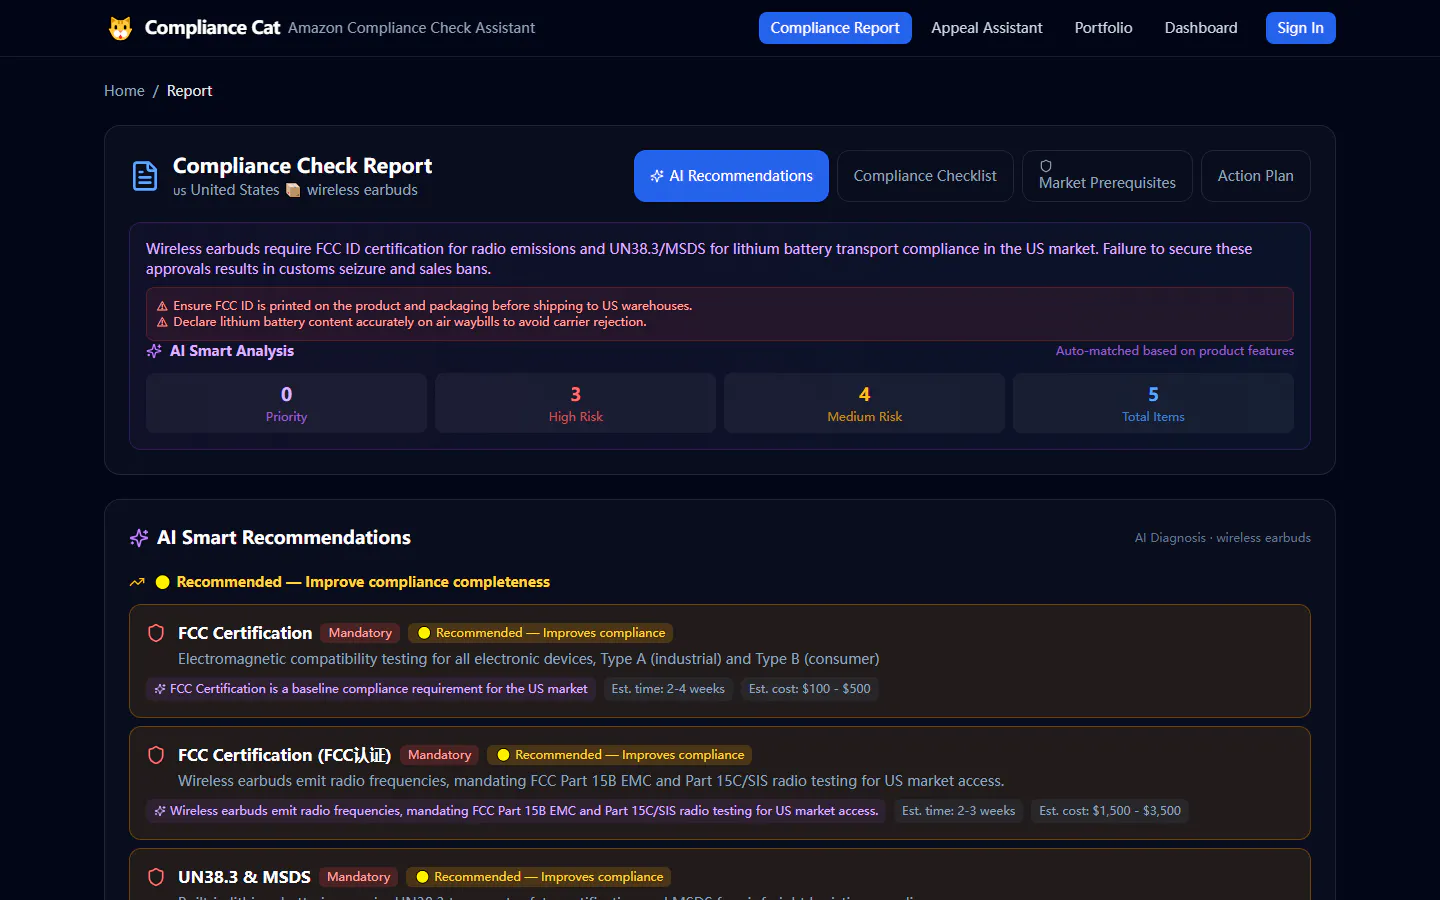Open the Appeal Assistant page
Viewport: 1440px width, 900px height.
click(x=987, y=28)
